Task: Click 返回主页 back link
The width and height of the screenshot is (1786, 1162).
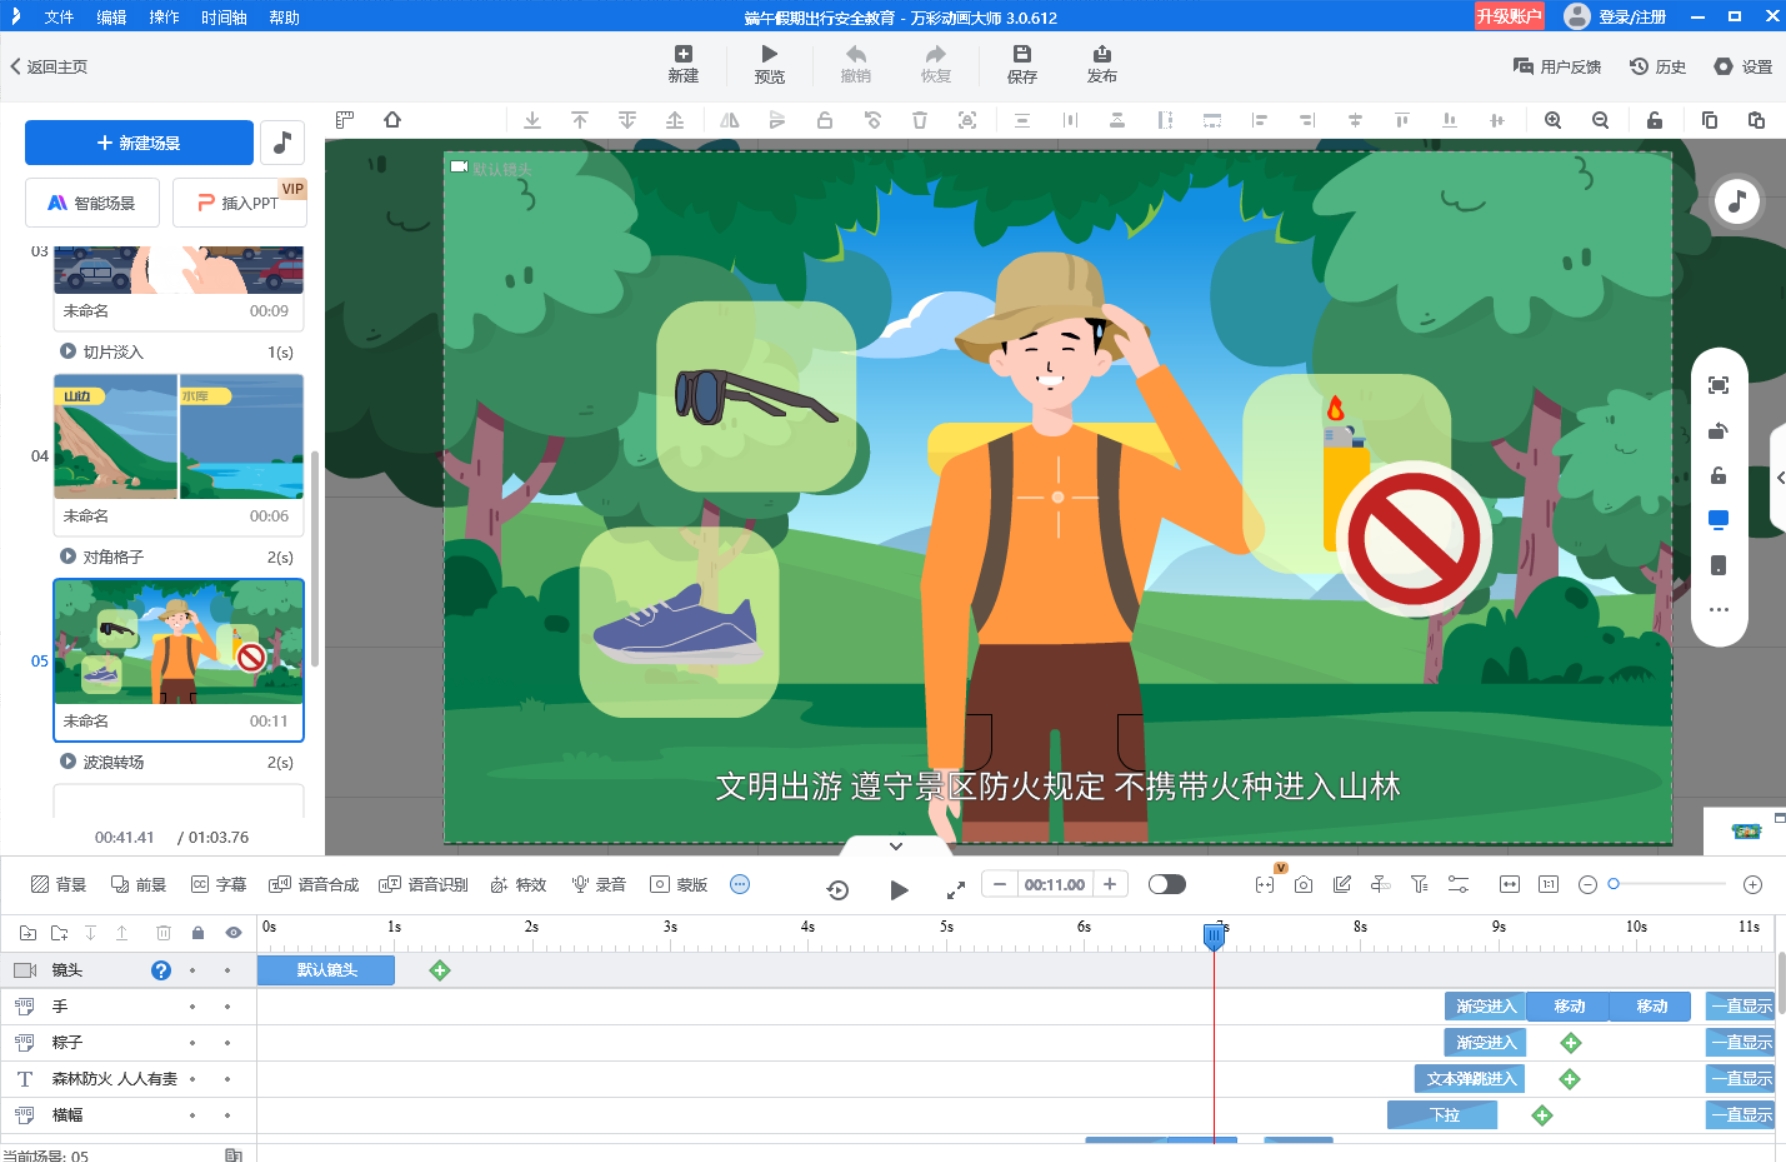Action: [49, 67]
